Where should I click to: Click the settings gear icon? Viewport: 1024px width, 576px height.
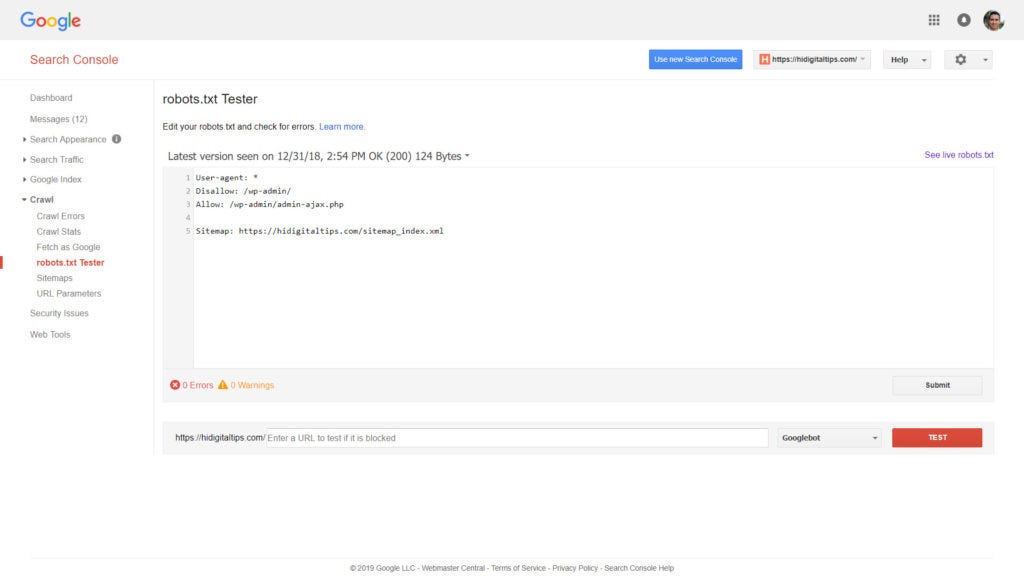click(x=960, y=59)
